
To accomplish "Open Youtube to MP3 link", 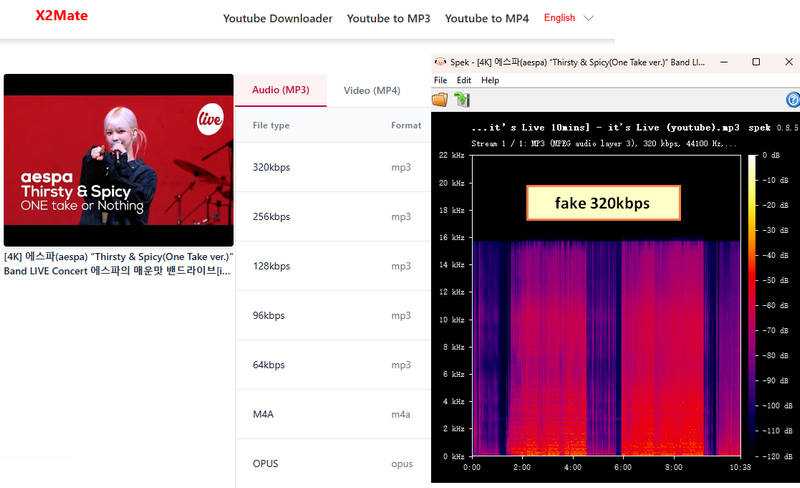I will point(388,18).
